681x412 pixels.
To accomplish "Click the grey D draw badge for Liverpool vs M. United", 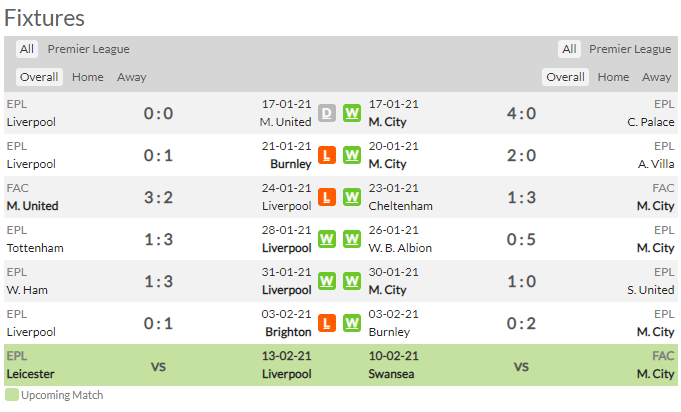I will tap(327, 113).
